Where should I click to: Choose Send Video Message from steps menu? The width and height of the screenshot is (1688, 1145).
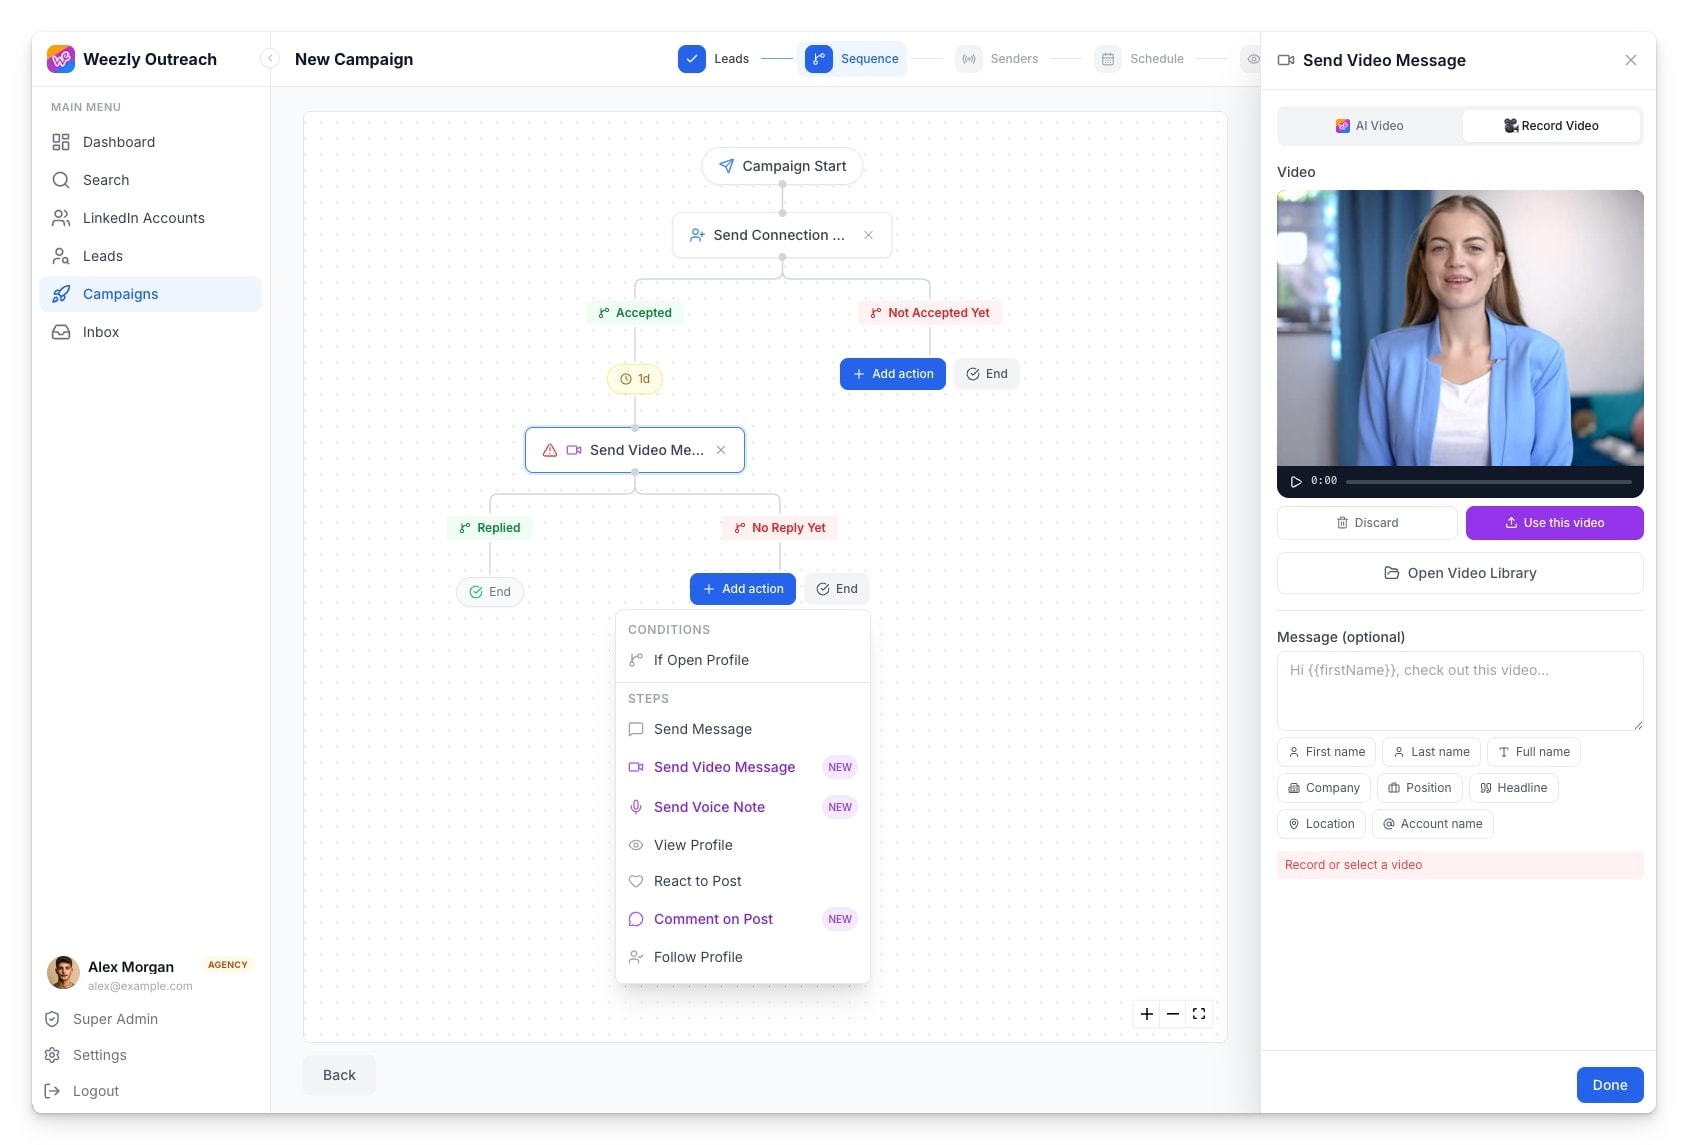coord(743,767)
